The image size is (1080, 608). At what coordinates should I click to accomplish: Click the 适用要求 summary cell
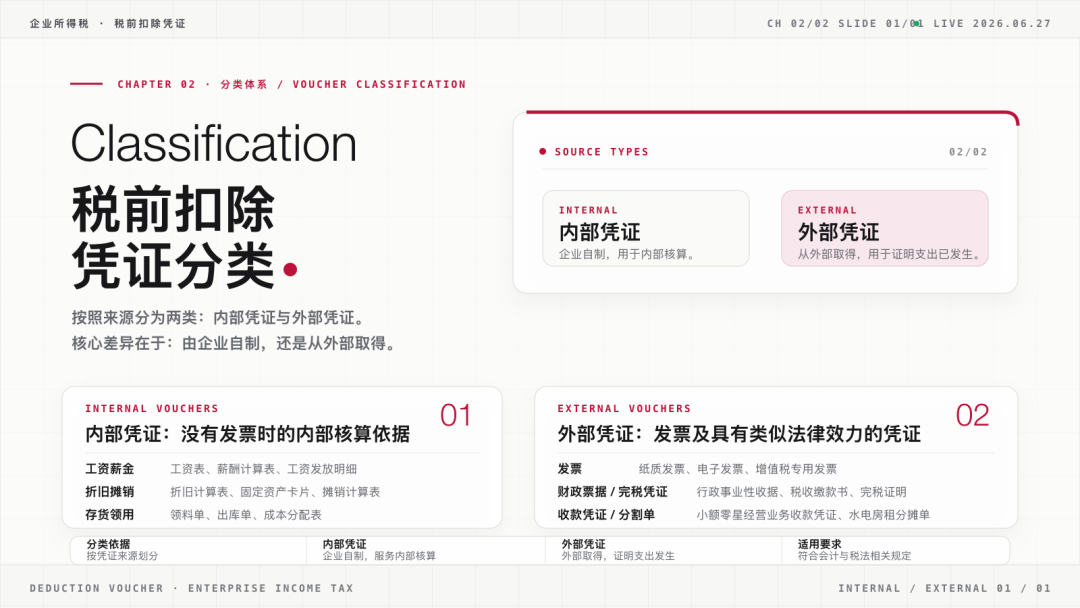[x=895, y=550]
